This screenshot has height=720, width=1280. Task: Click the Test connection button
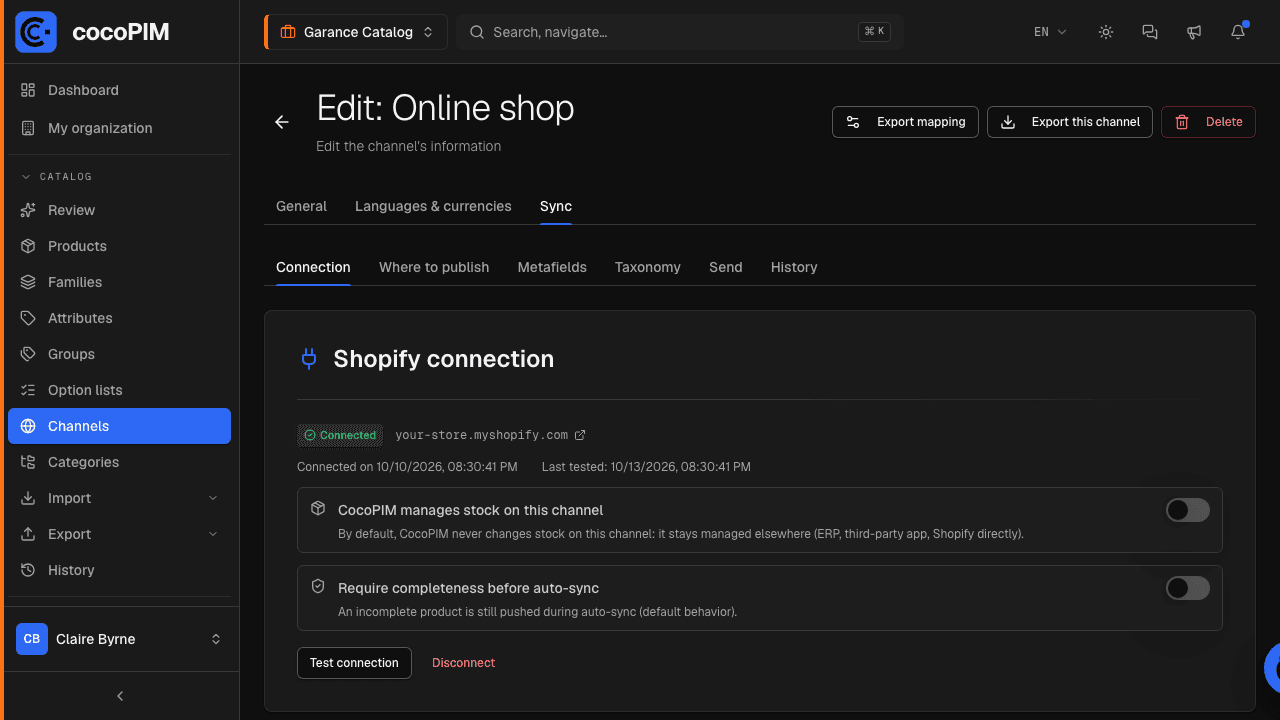point(354,663)
